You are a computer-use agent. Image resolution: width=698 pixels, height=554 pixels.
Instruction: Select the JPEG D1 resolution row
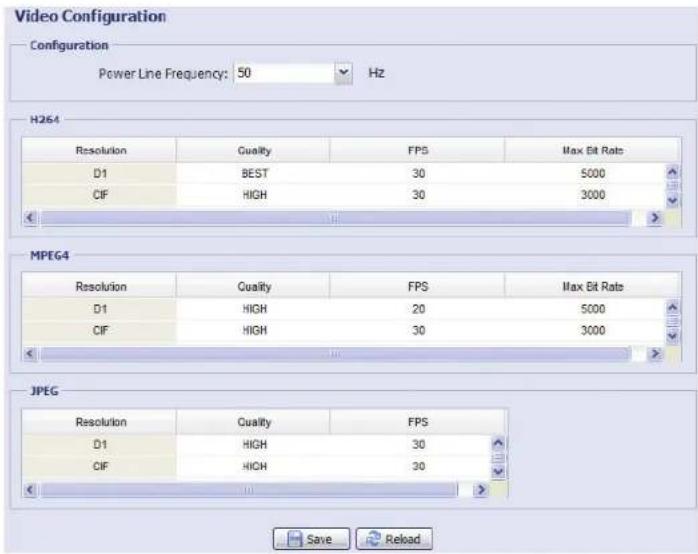coord(99,445)
